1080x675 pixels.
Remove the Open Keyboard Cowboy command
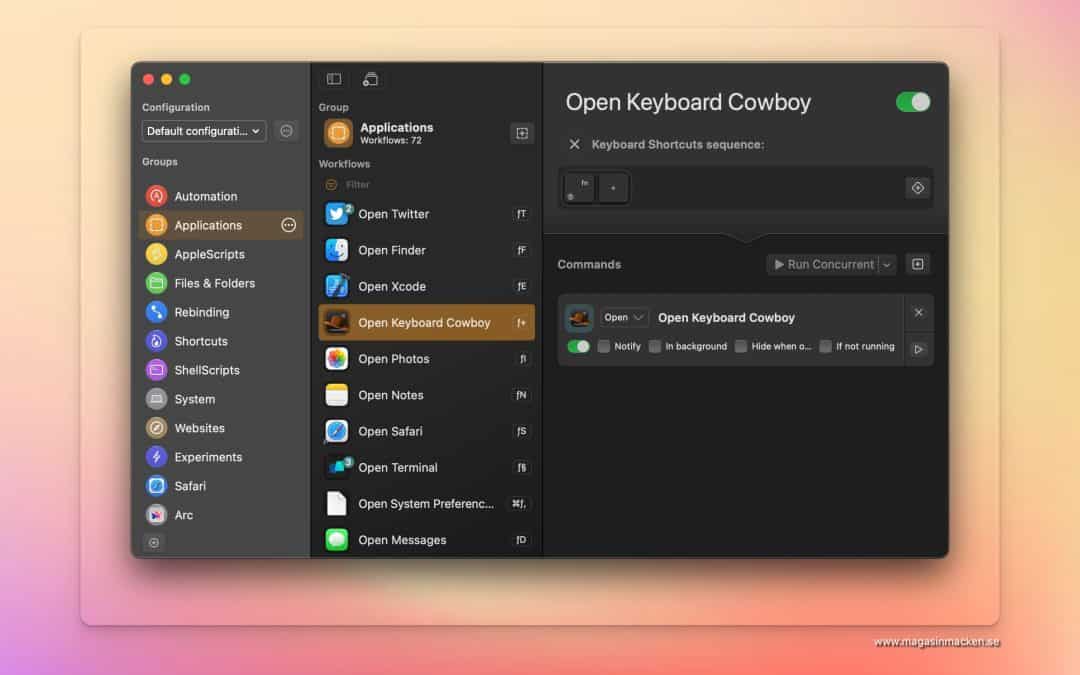[x=918, y=313]
